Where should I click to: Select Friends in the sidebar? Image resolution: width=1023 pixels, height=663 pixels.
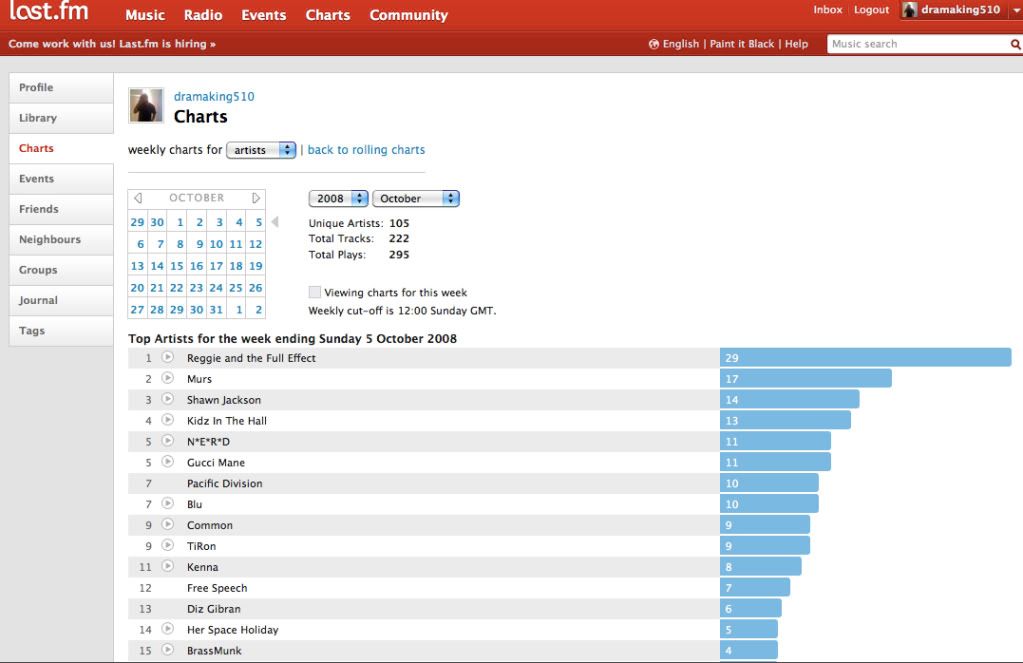(61, 209)
